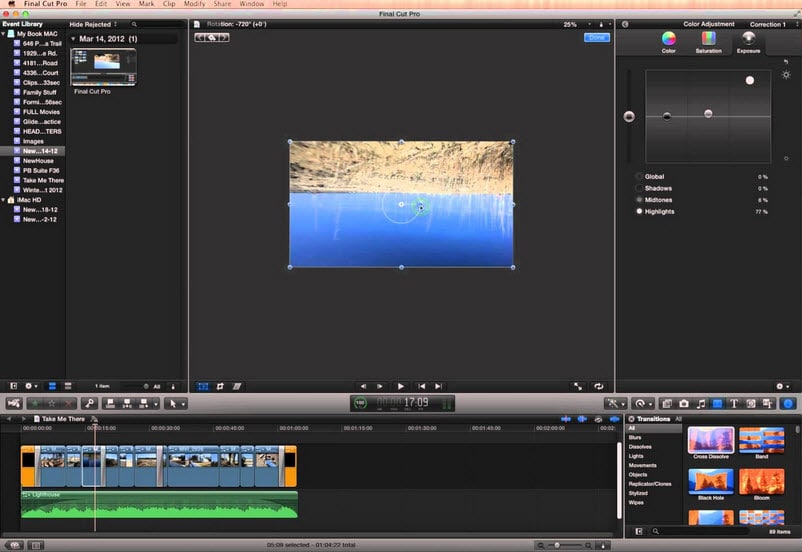The width and height of the screenshot is (802, 552).
Task: Open the File menu
Action: [81, 4]
